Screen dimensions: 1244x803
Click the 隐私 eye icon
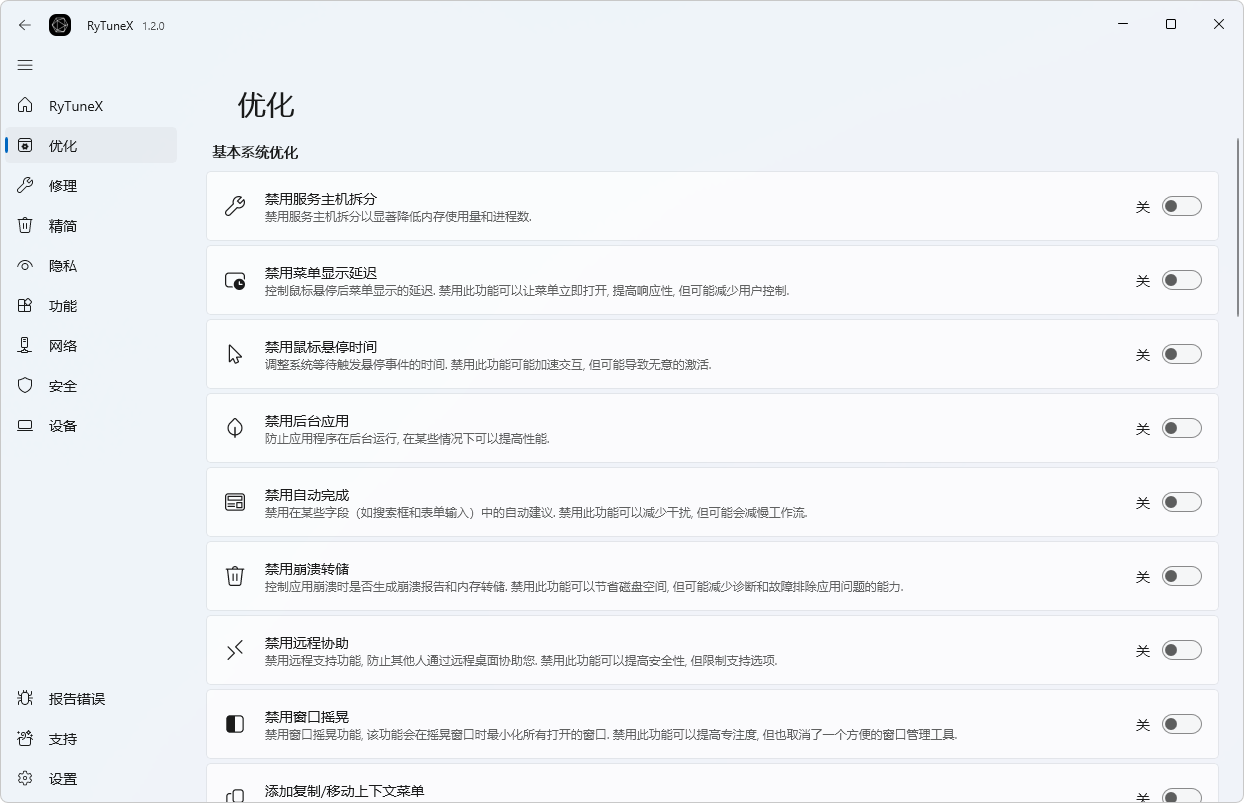[x=25, y=265]
